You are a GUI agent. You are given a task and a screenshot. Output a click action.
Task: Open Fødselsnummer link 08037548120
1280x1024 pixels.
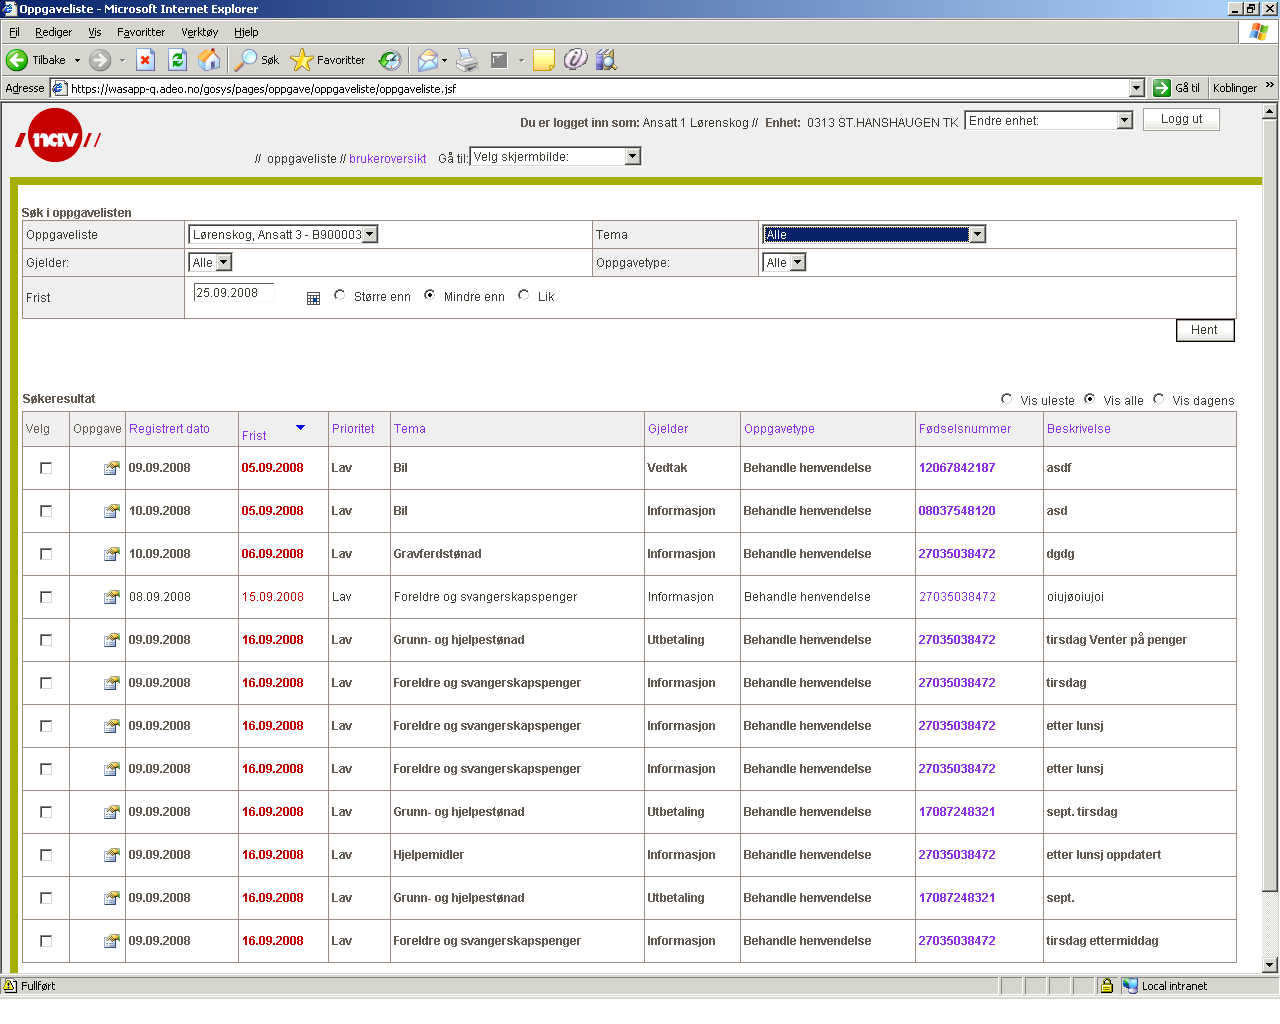point(957,511)
